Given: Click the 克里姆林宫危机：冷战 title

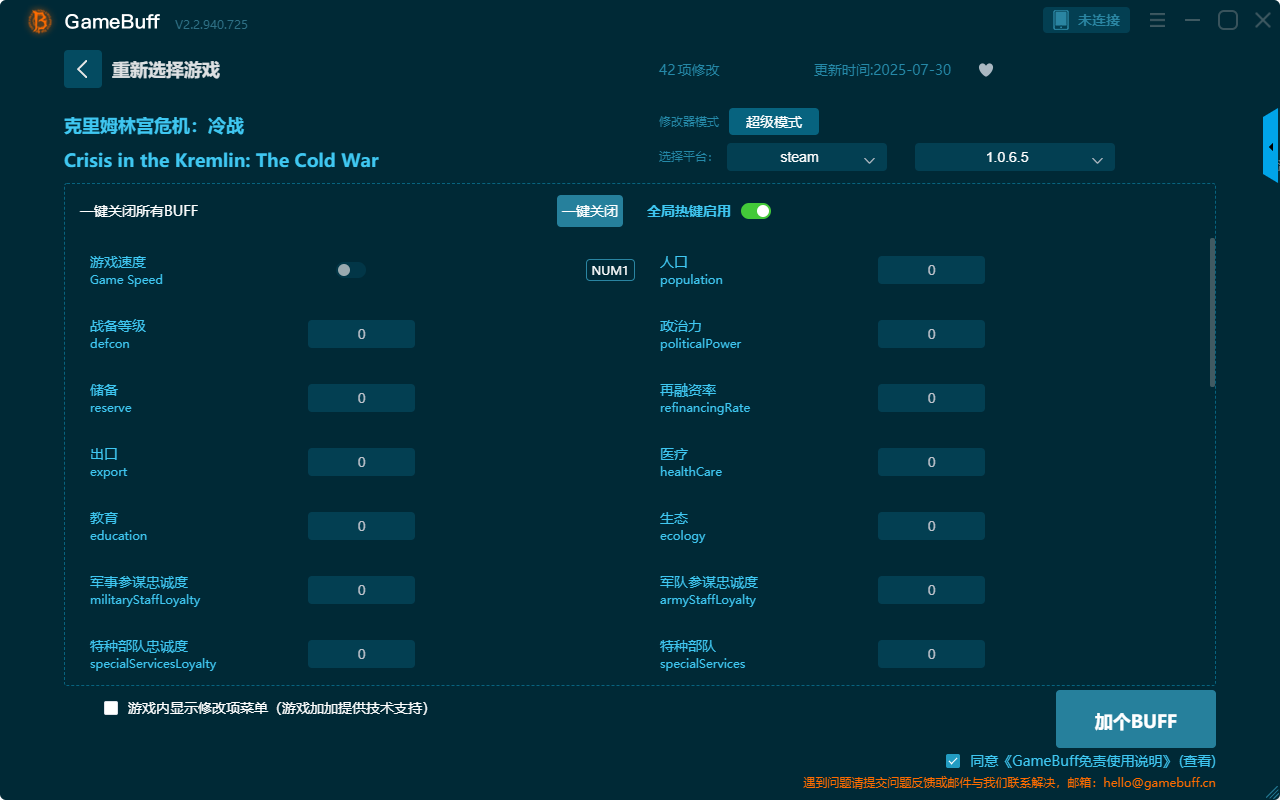Looking at the screenshot, I should 154,126.
